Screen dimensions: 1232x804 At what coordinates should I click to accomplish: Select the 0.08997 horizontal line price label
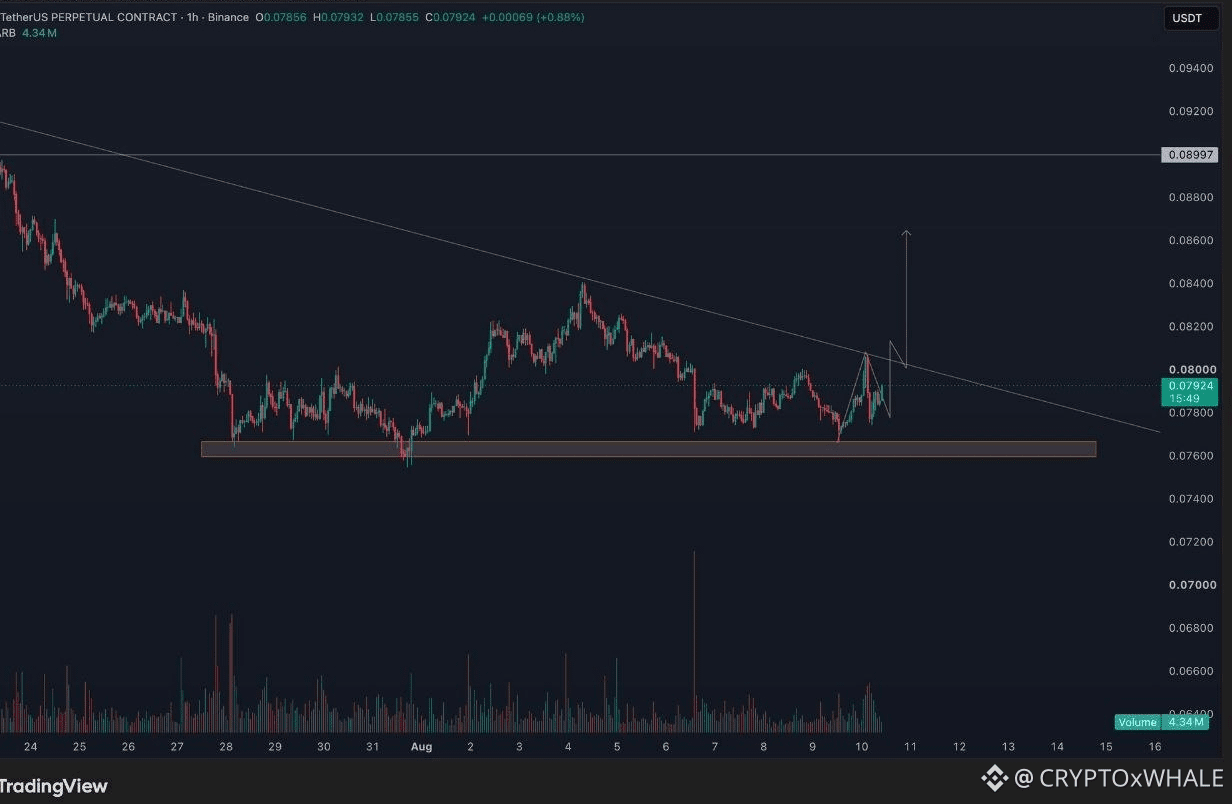pos(1190,155)
